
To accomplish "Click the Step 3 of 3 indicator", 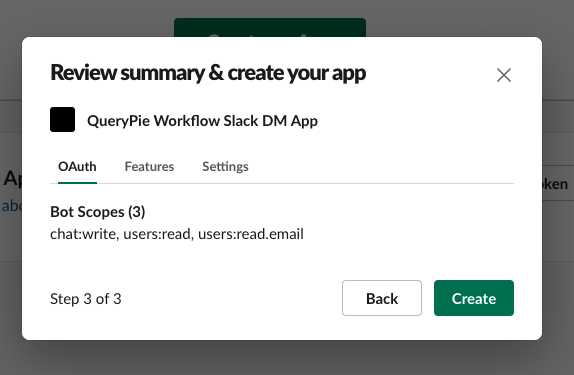I will [x=86, y=299].
